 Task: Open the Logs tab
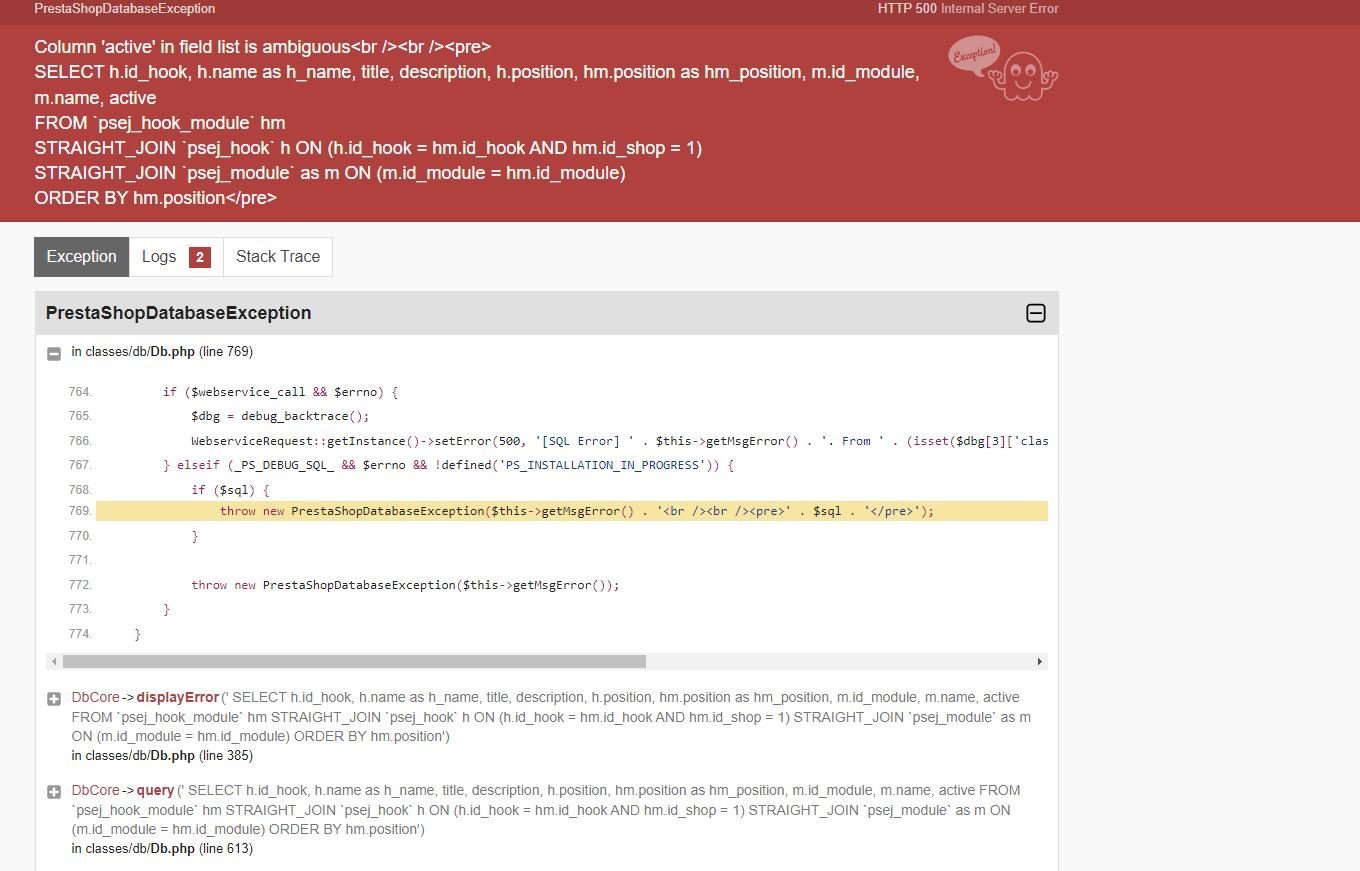177,257
